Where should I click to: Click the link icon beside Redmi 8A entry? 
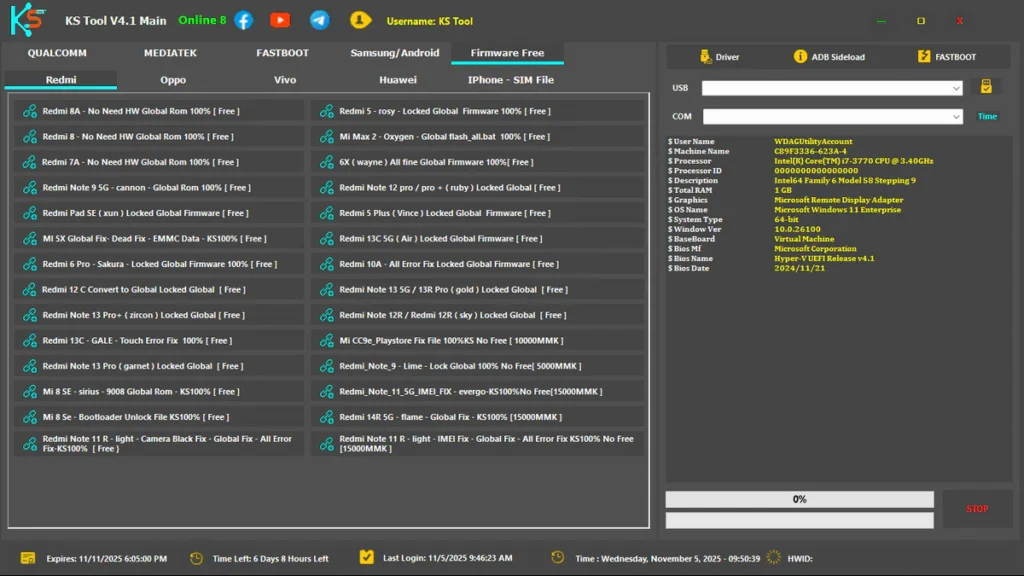pyautogui.click(x=30, y=111)
